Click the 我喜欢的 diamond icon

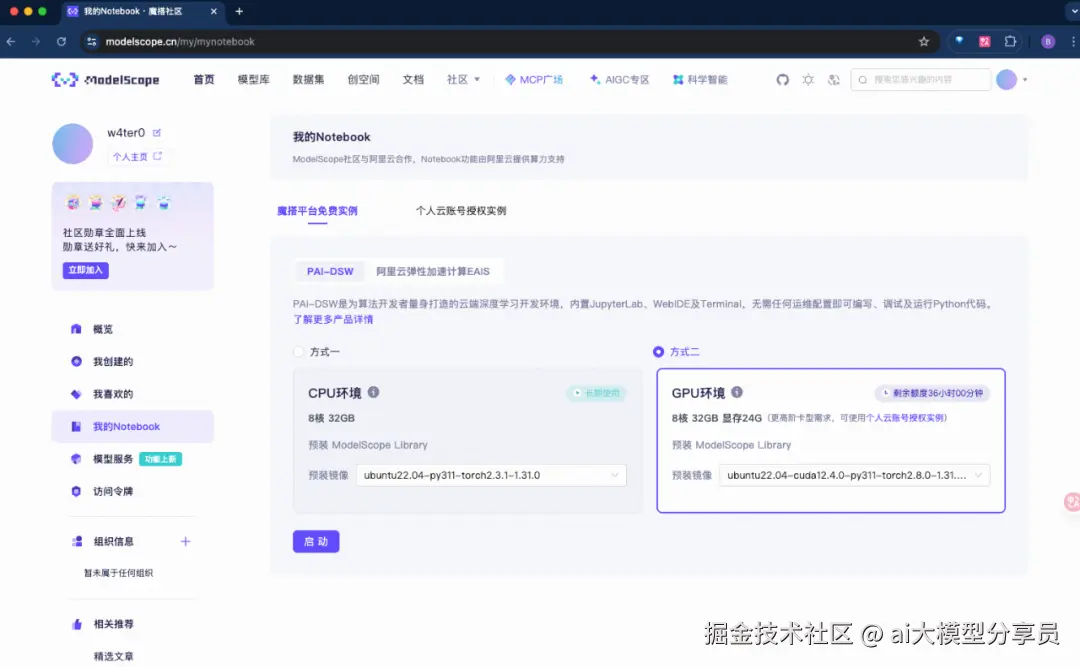(x=76, y=394)
